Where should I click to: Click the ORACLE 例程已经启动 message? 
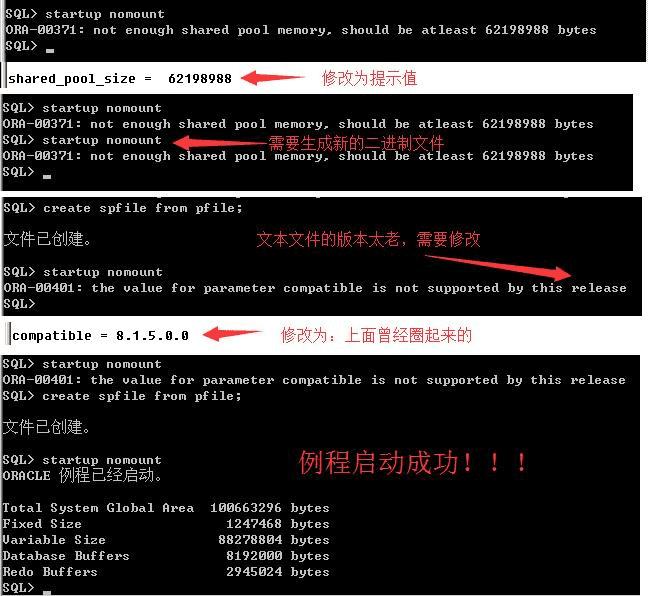tap(82, 475)
